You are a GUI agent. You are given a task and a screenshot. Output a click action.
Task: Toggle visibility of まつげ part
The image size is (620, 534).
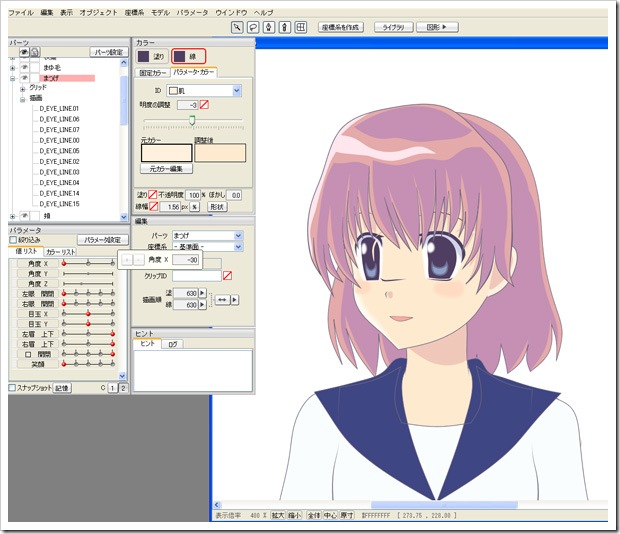(x=25, y=78)
